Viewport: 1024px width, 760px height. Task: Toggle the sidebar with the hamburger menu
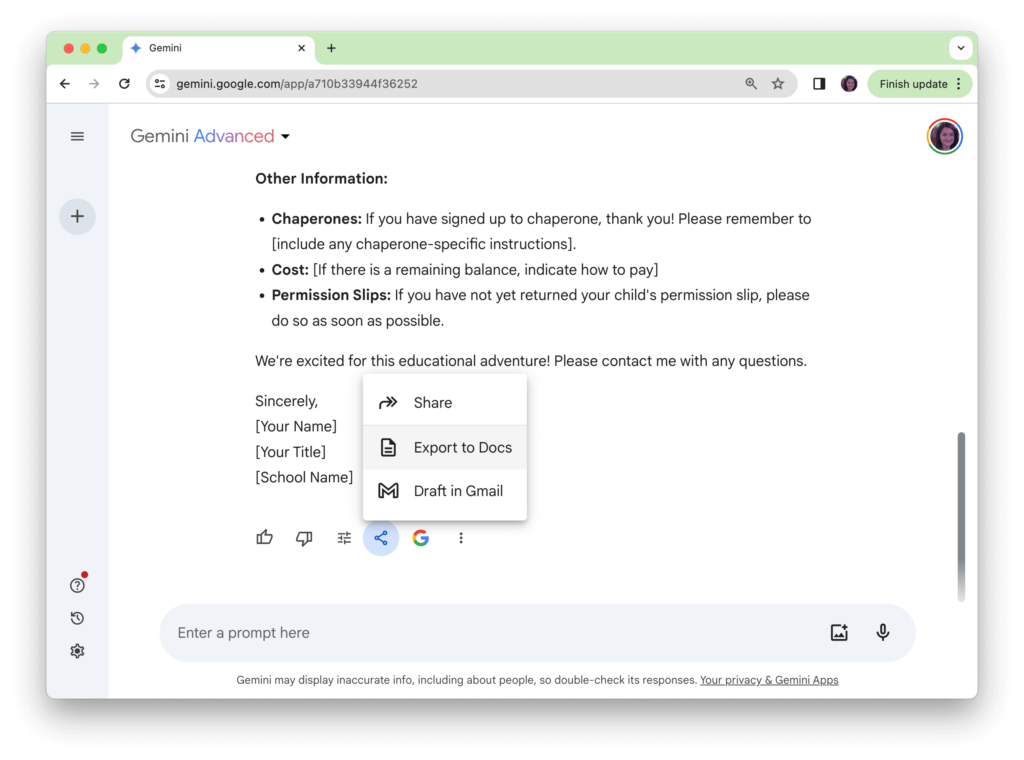pos(77,136)
